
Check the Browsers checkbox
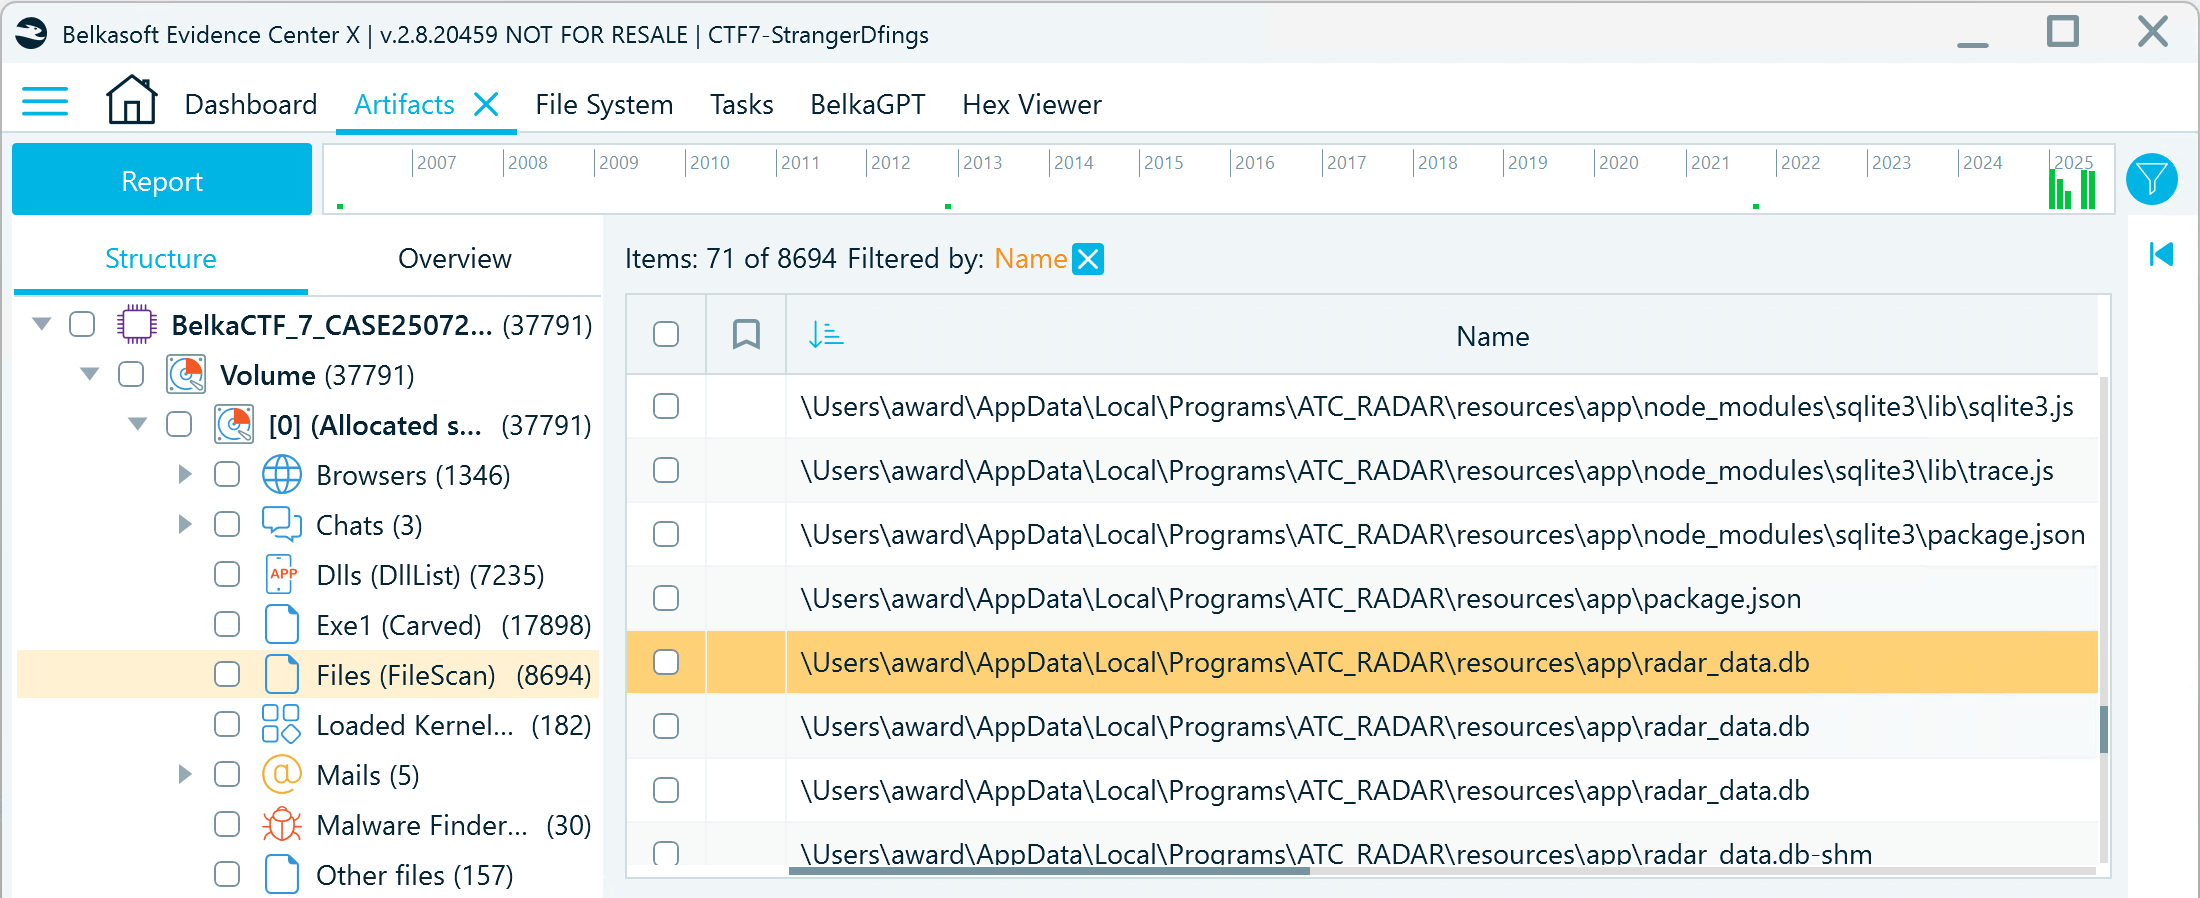point(227,474)
